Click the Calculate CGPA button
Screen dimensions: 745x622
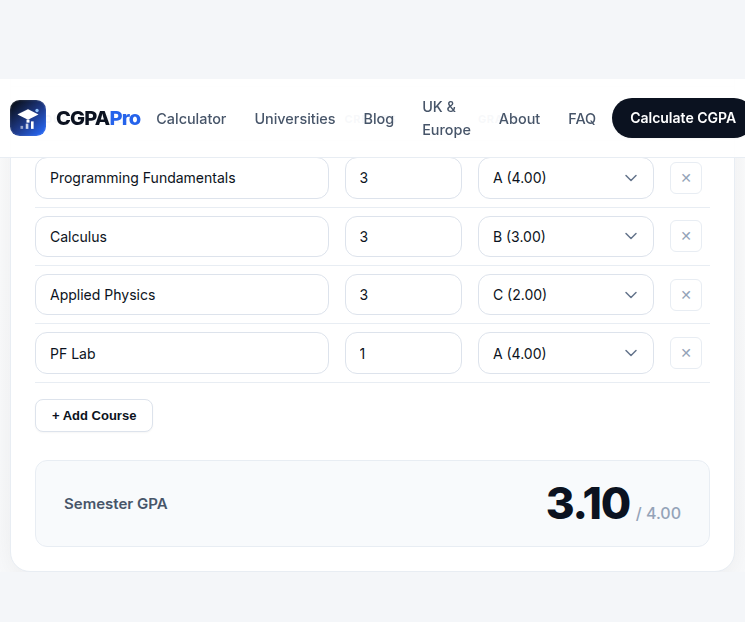(x=679, y=118)
